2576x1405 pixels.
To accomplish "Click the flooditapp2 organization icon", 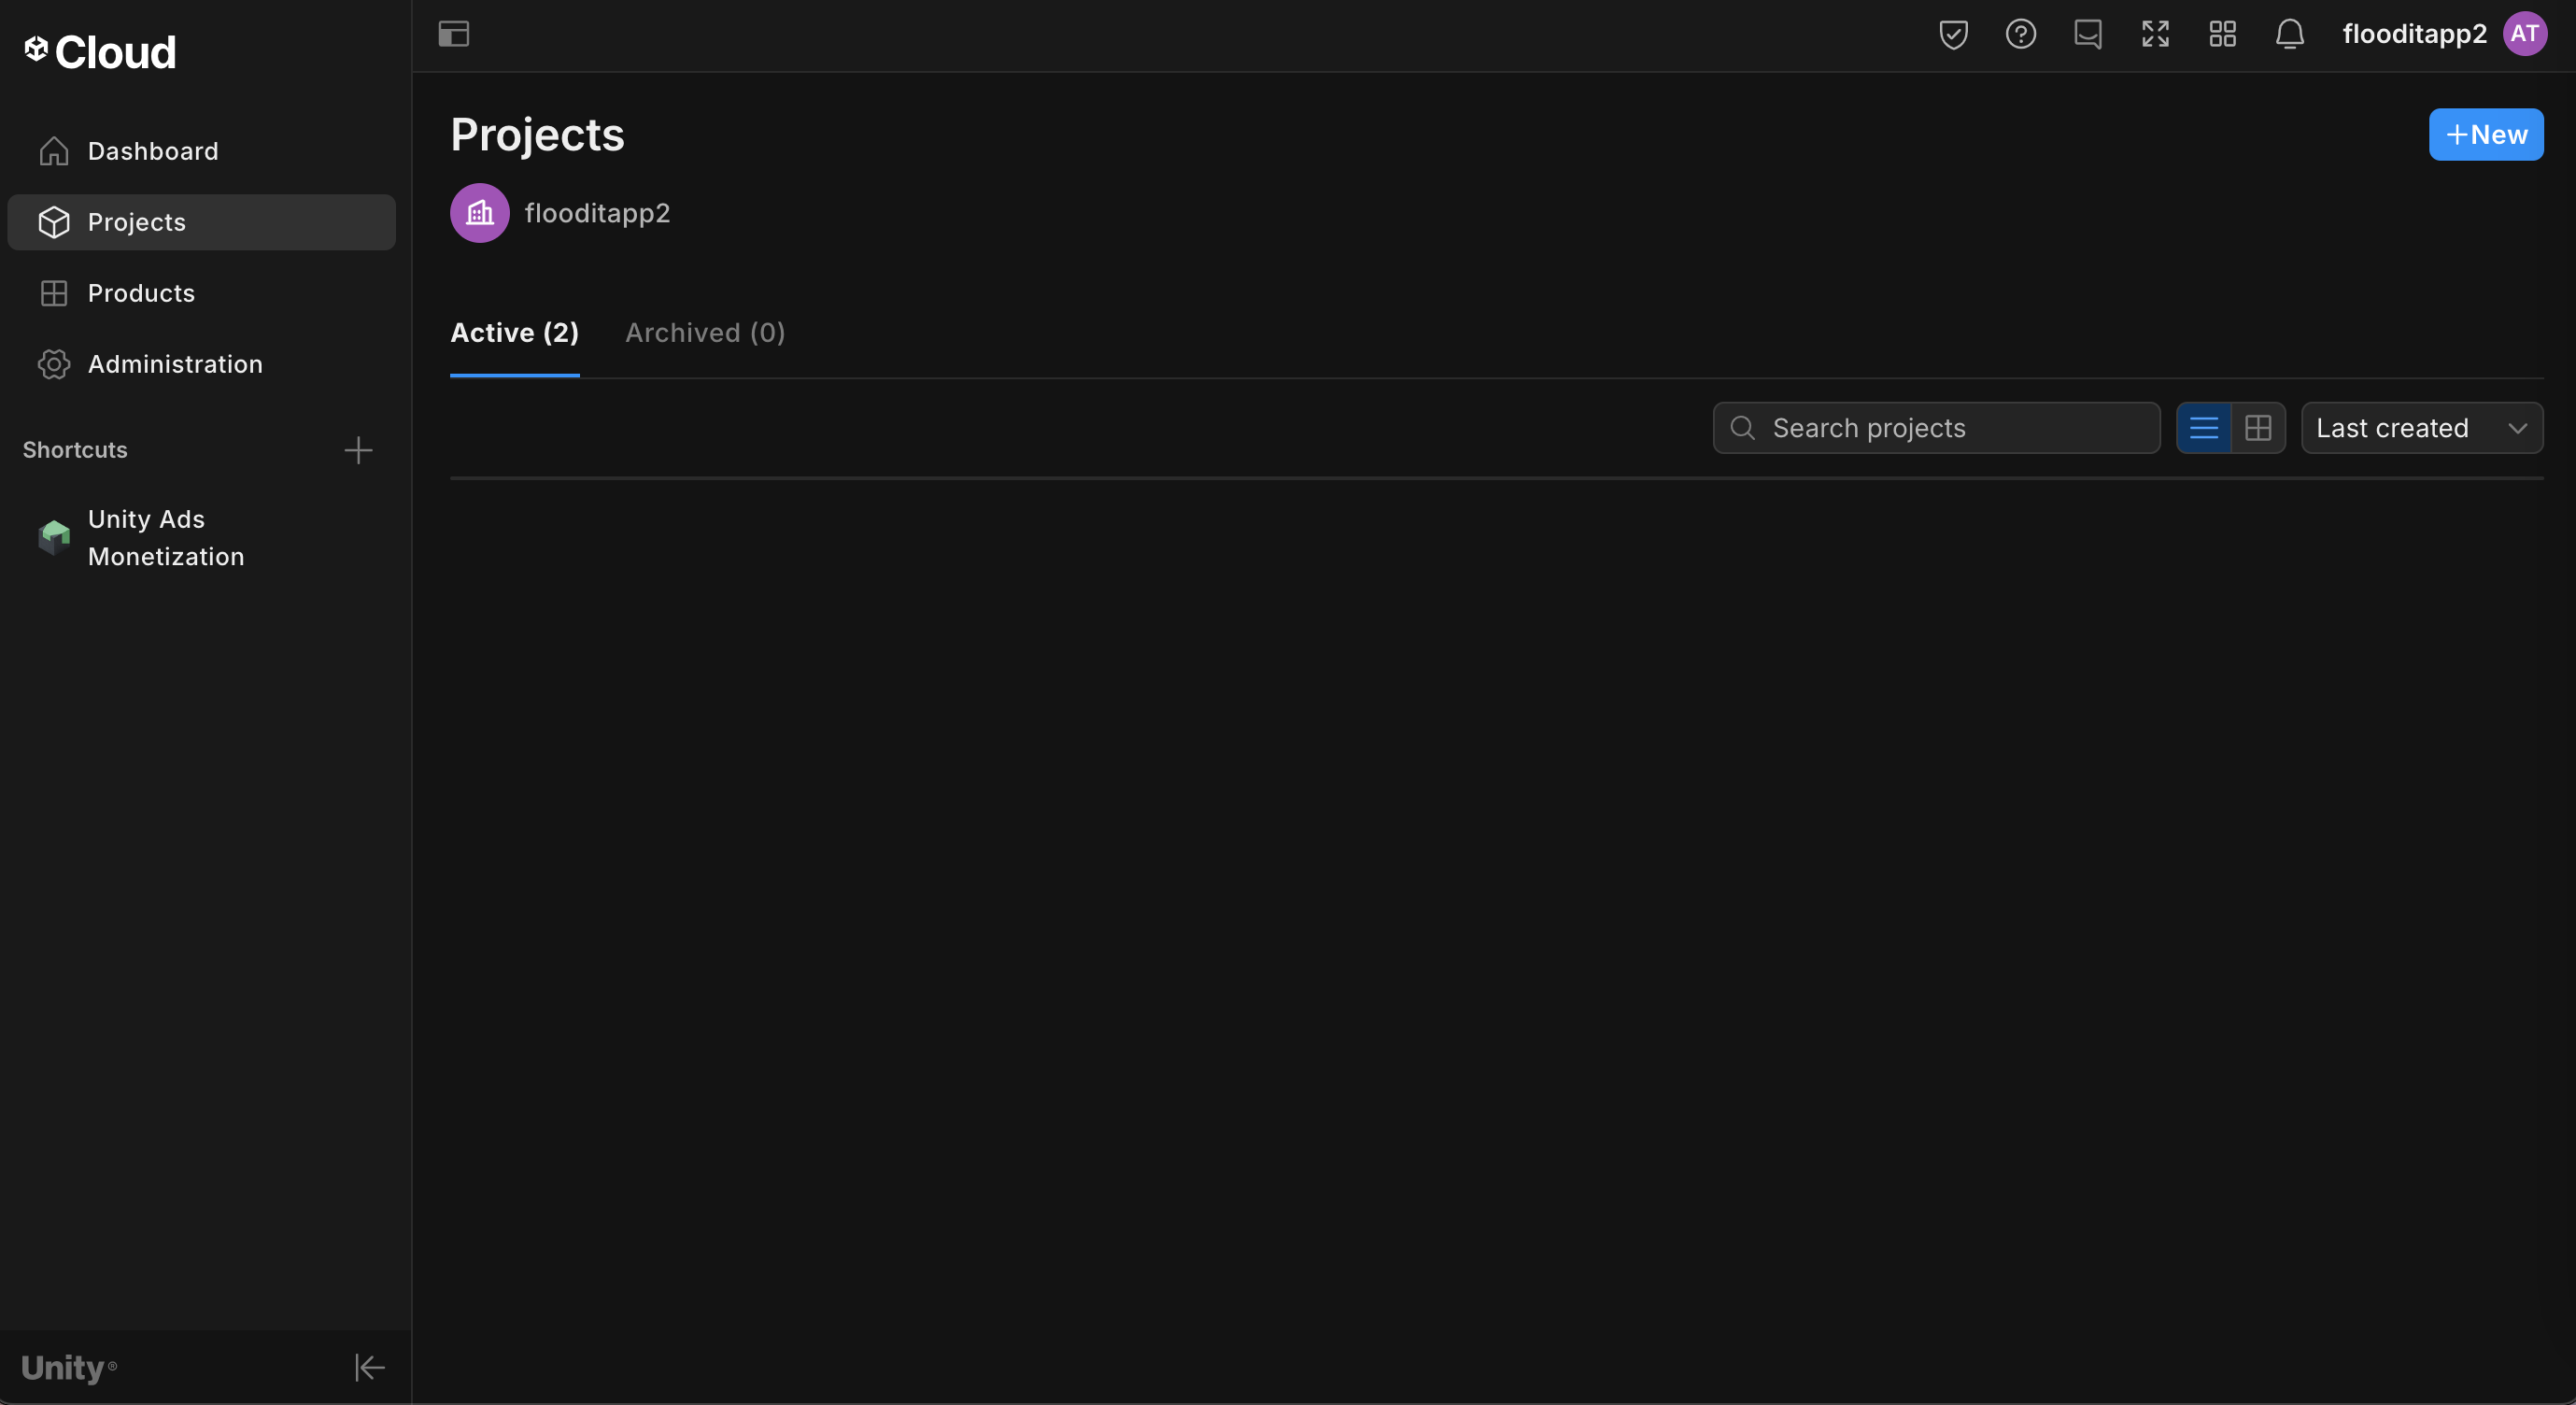I will [x=480, y=213].
